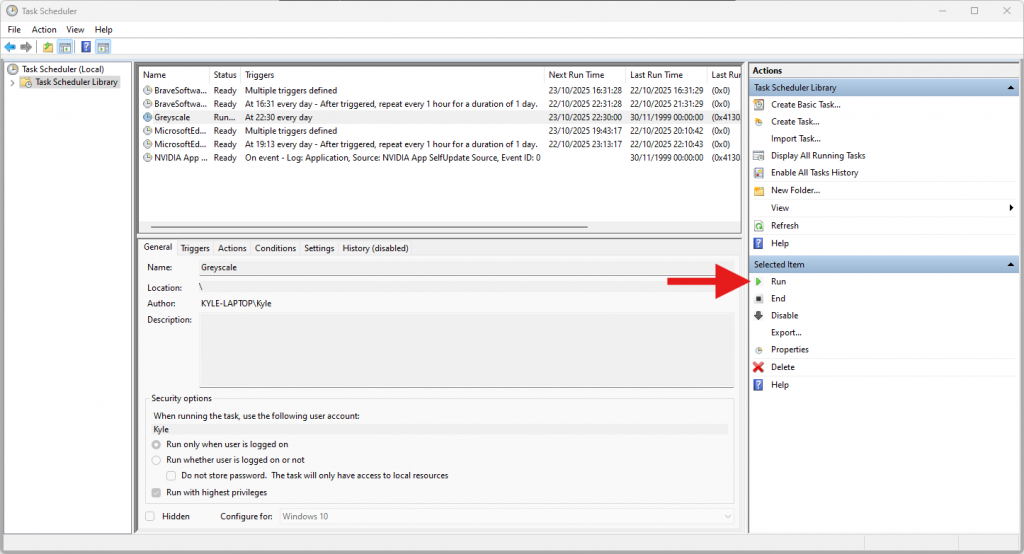This screenshot has height=554, width=1024.
Task: Toggle the Show/Hide Console Tree icon
Action: (65, 47)
